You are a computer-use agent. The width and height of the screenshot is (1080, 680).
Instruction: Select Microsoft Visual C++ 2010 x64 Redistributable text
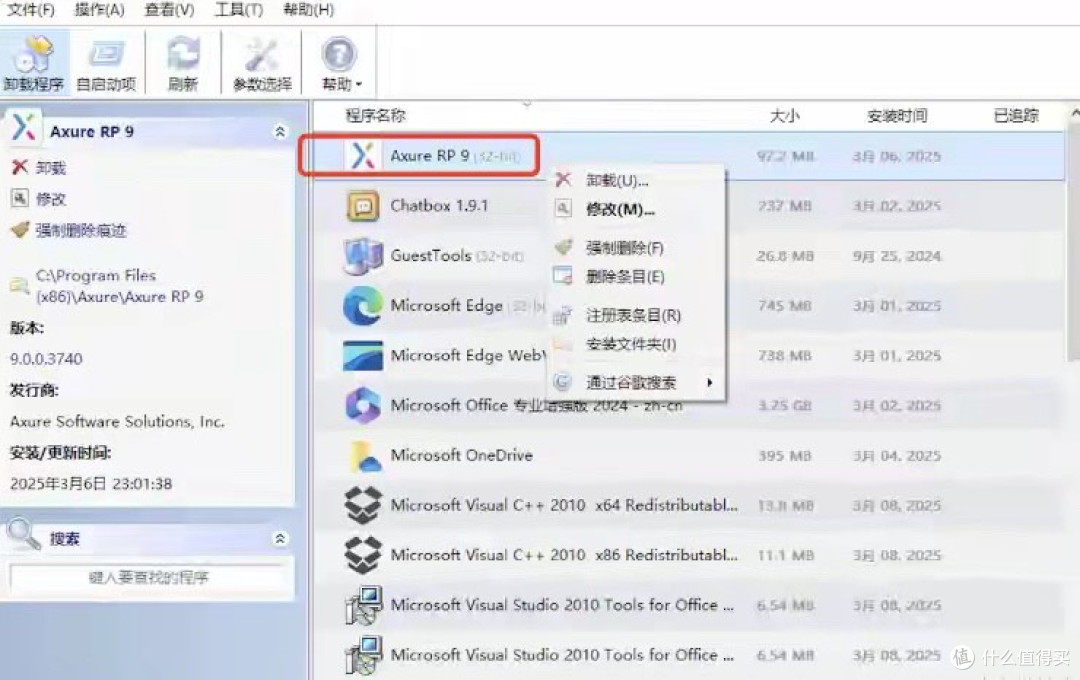coord(564,505)
